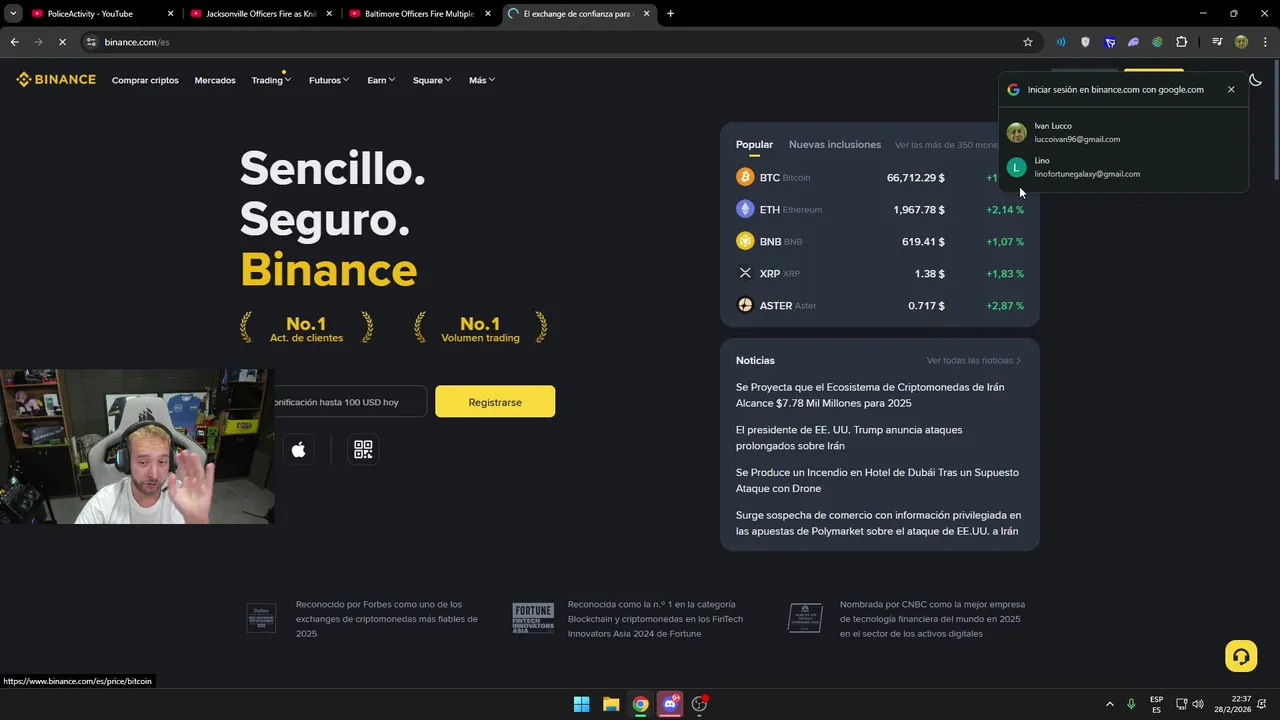
Task: Click the address bar URL
Action: [137, 42]
